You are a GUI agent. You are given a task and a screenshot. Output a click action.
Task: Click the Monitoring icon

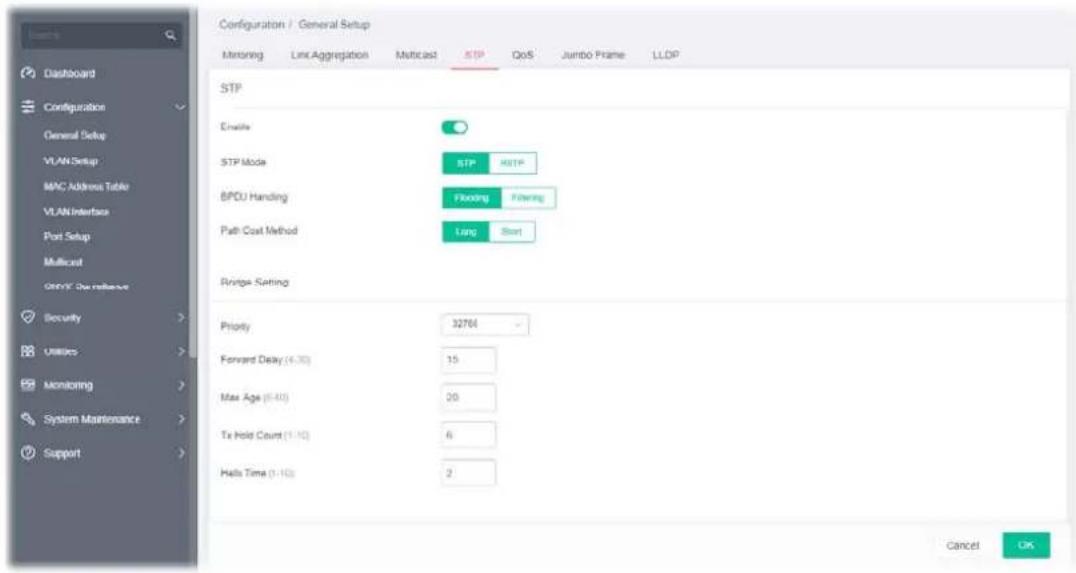click(28, 384)
